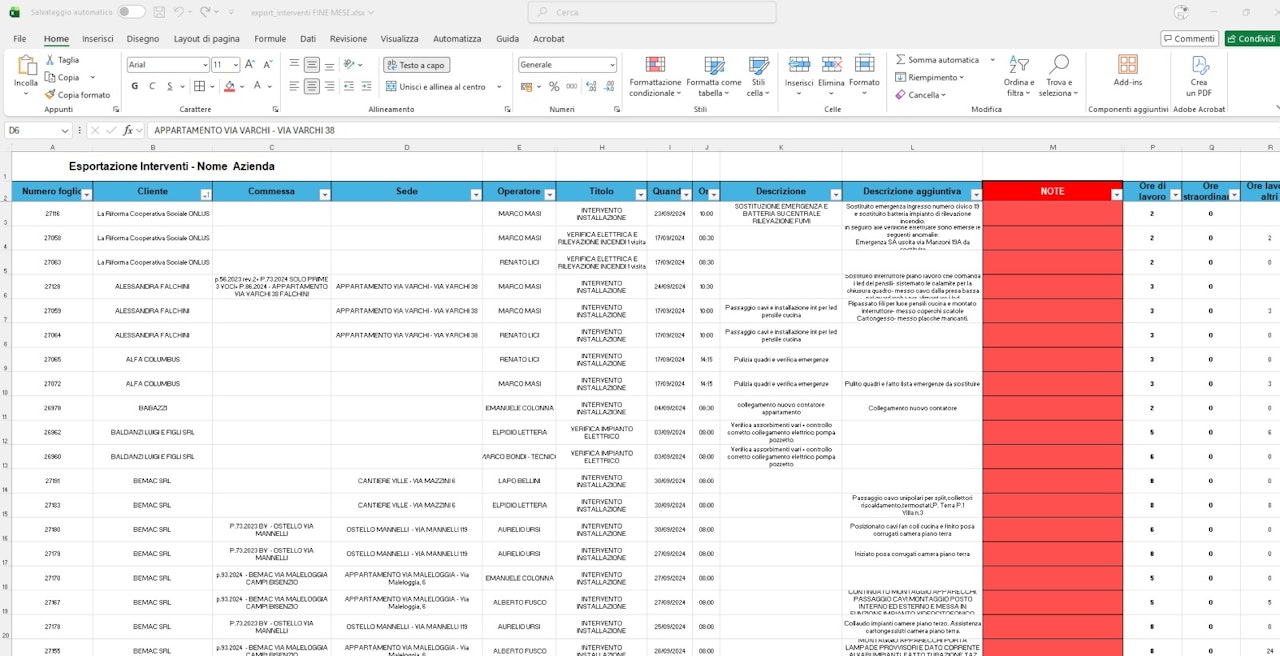The width and height of the screenshot is (1280, 656).
Task: Toggle bold with the G button
Action: [x=134, y=86]
